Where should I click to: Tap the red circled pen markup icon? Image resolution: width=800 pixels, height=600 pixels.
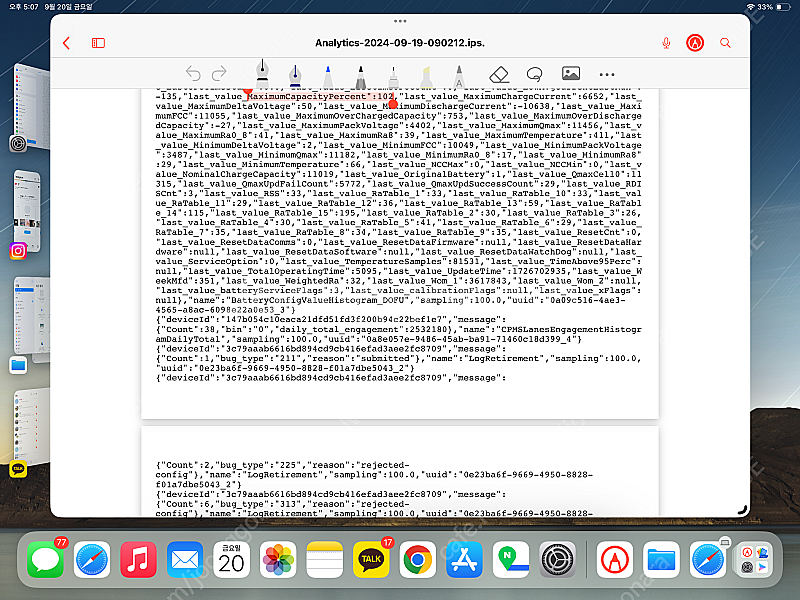(x=695, y=43)
